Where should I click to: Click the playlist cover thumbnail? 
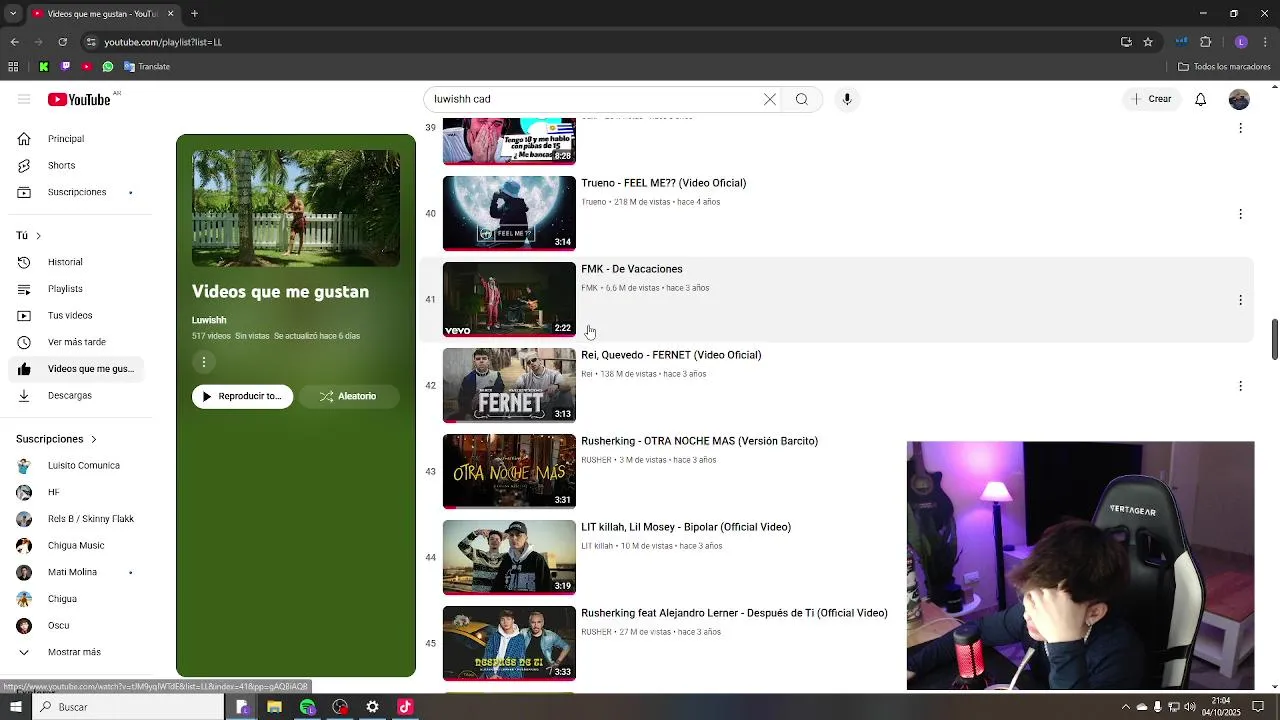point(296,208)
